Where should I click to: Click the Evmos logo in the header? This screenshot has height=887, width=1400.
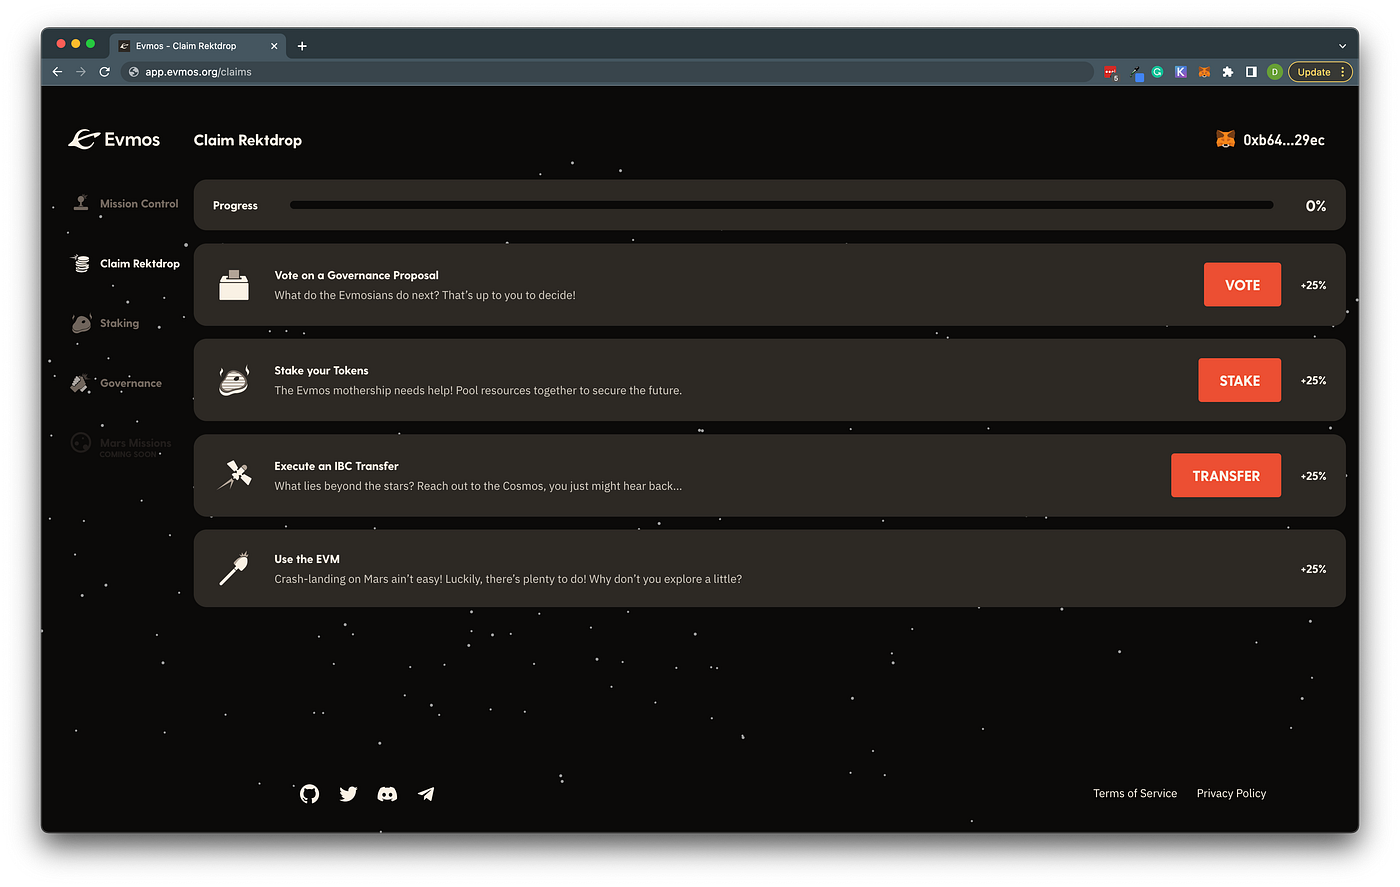click(114, 140)
